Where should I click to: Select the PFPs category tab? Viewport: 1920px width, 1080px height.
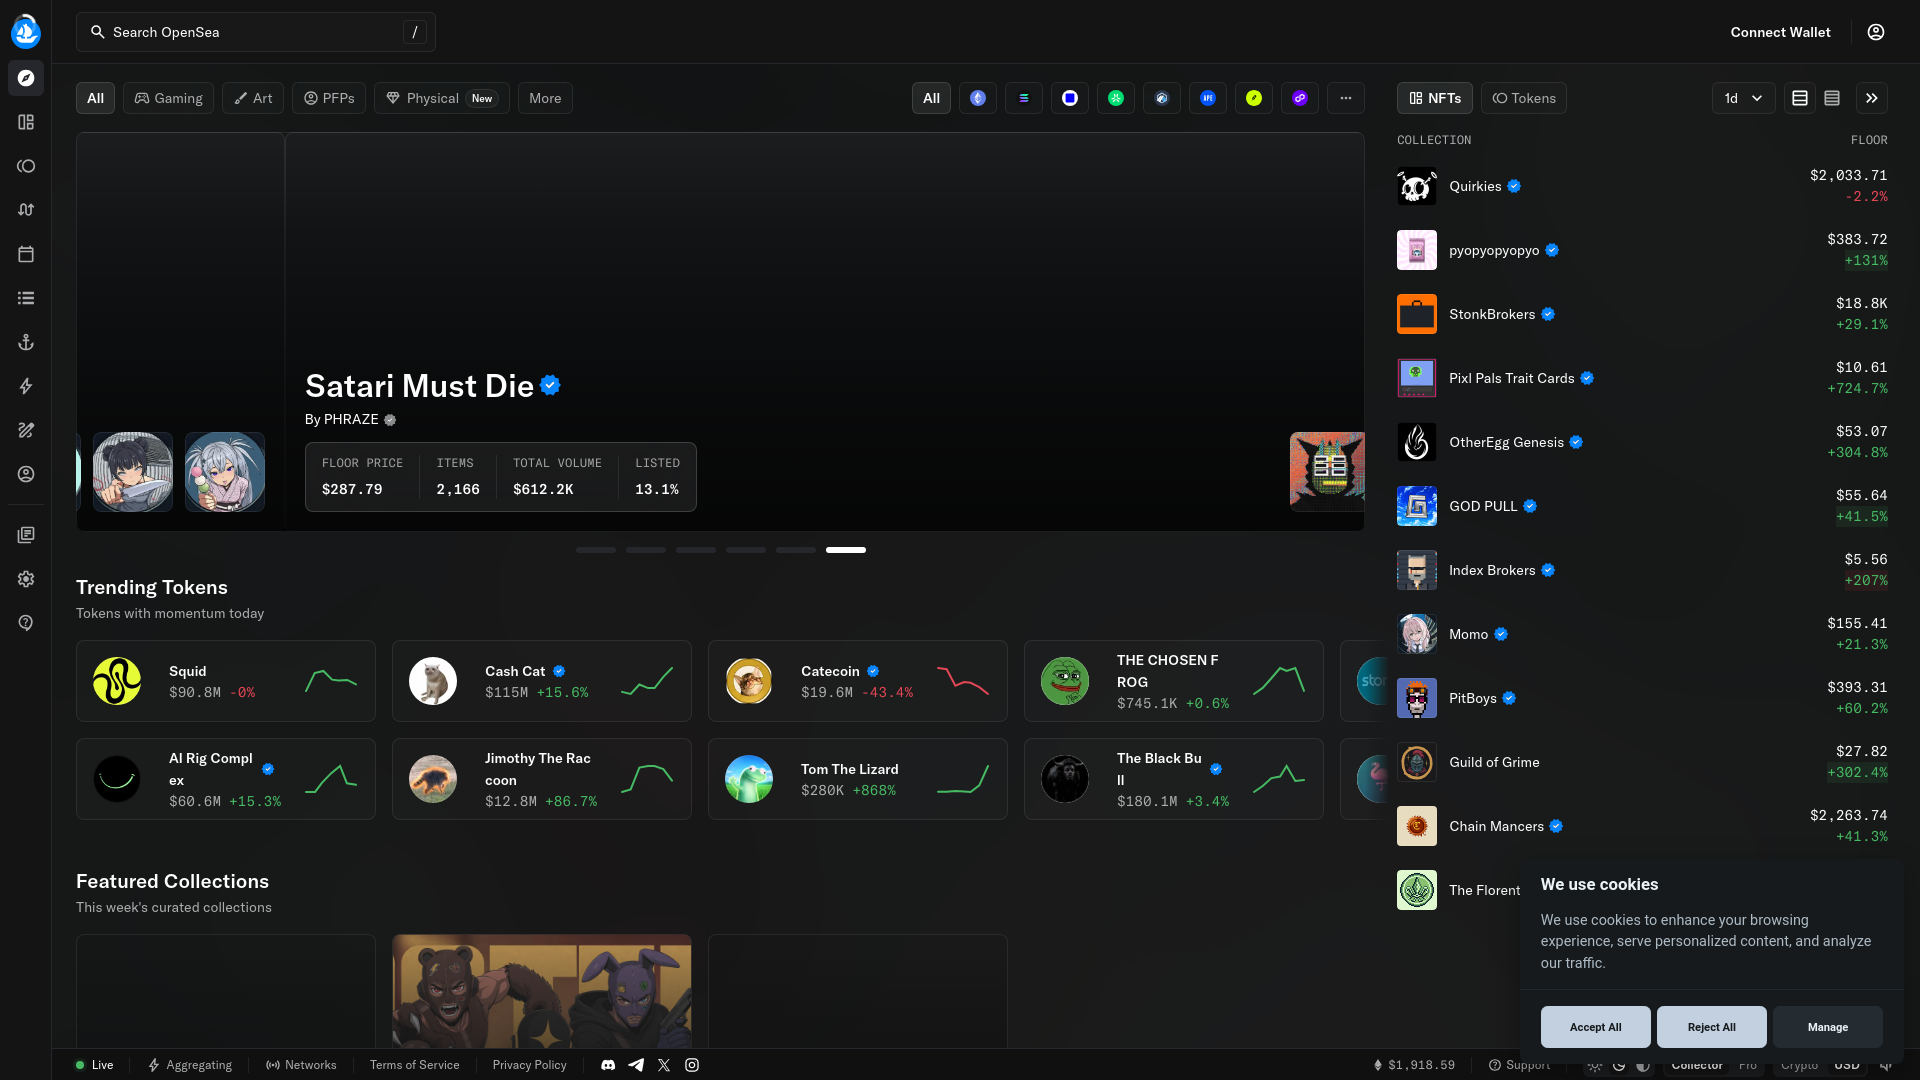pos(329,98)
